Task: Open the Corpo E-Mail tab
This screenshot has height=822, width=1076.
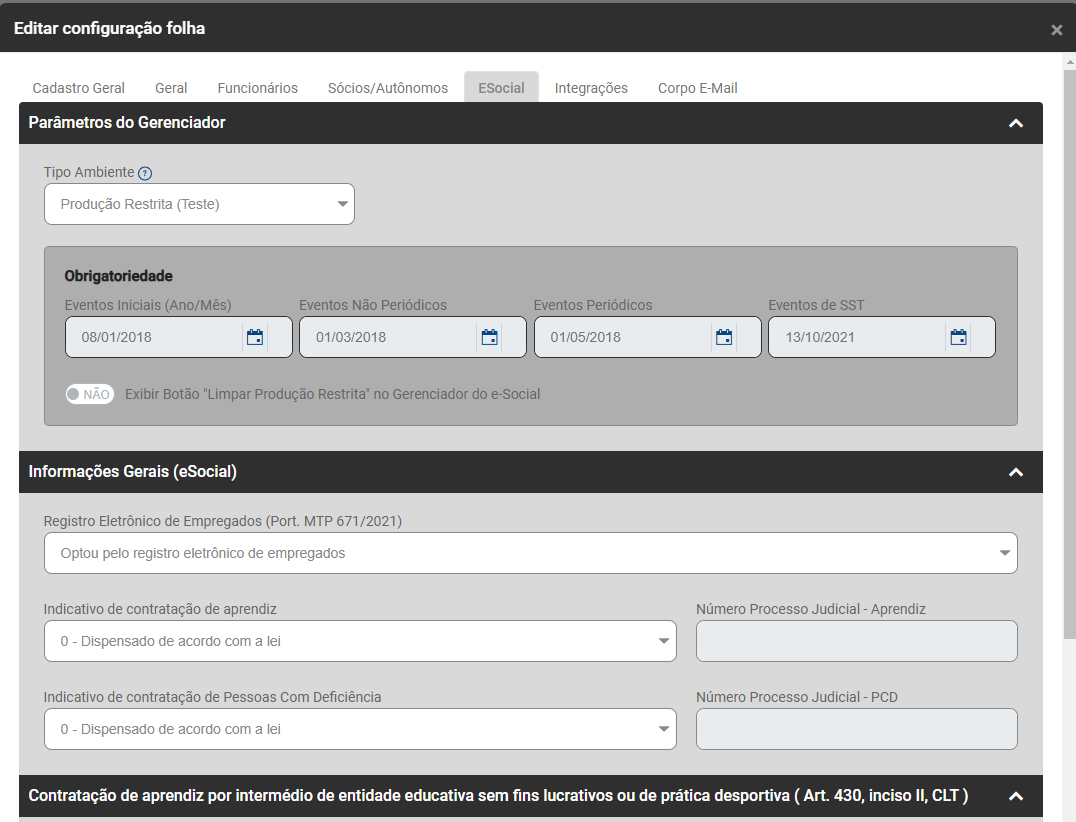Action: click(697, 88)
